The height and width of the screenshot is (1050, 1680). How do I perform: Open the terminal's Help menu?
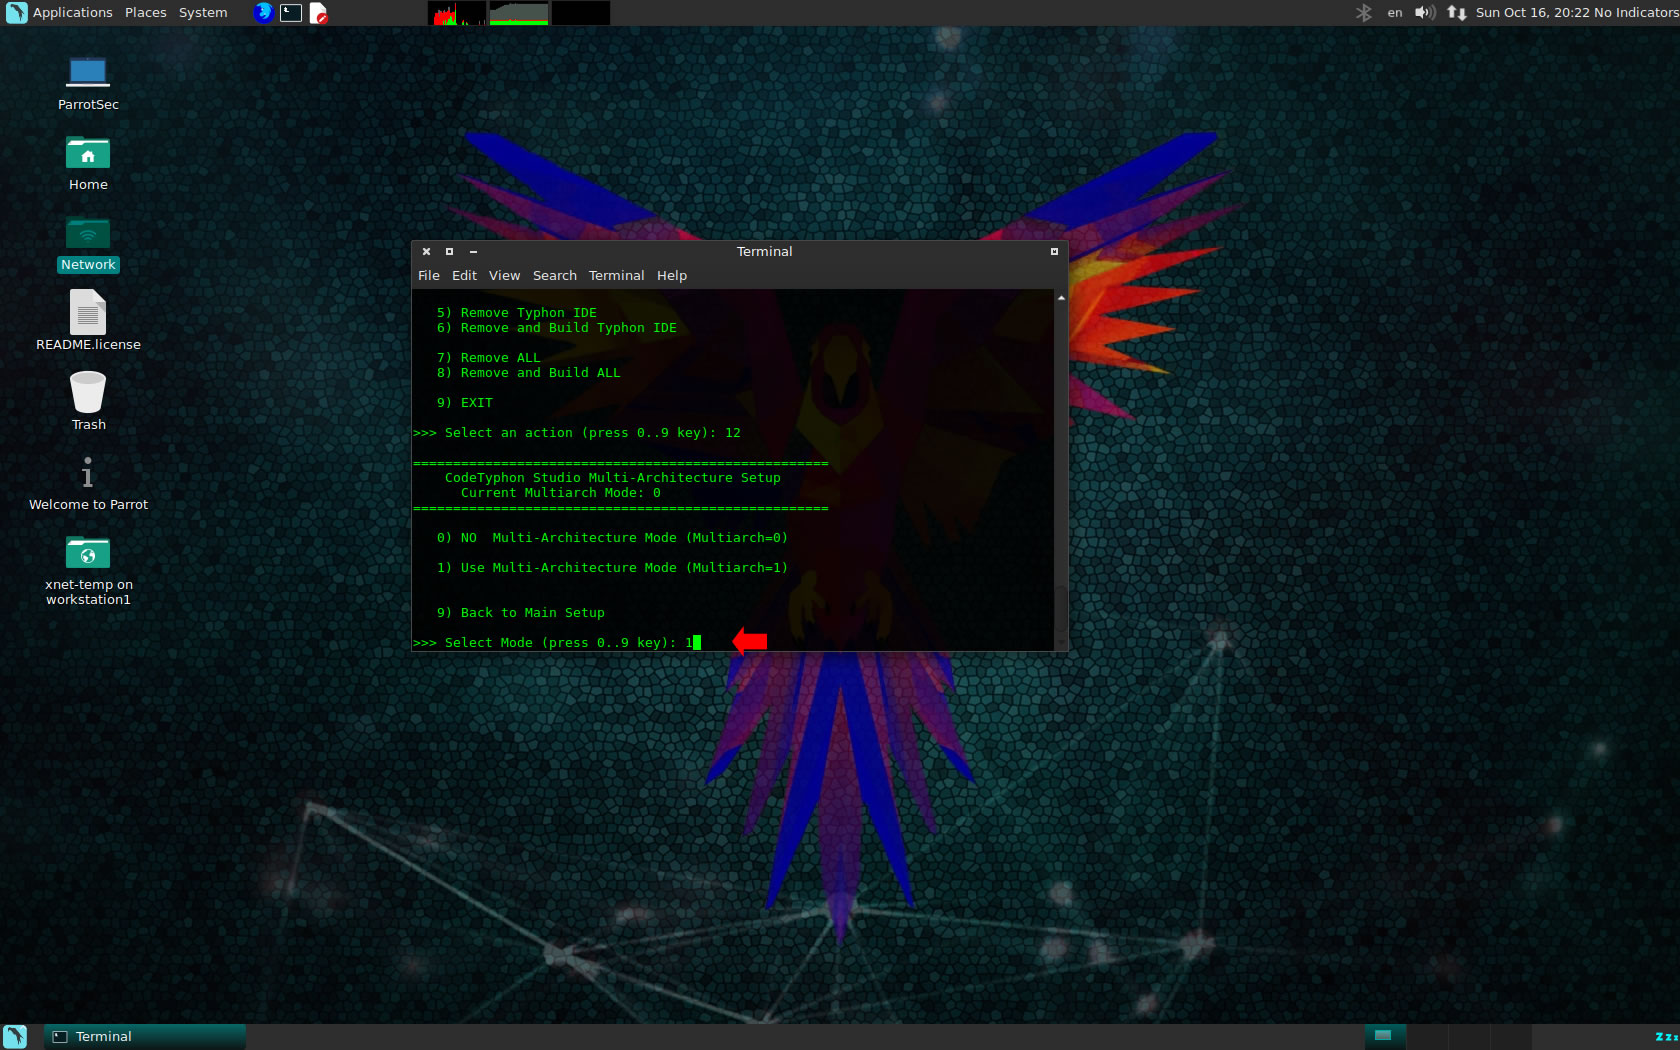pyautogui.click(x=671, y=276)
